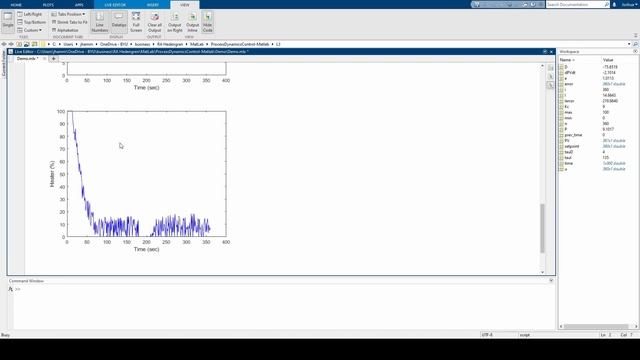Click 'OneDrive - BYU' path segment
This screenshot has height=360, width=640.
[x=114, y=44]
